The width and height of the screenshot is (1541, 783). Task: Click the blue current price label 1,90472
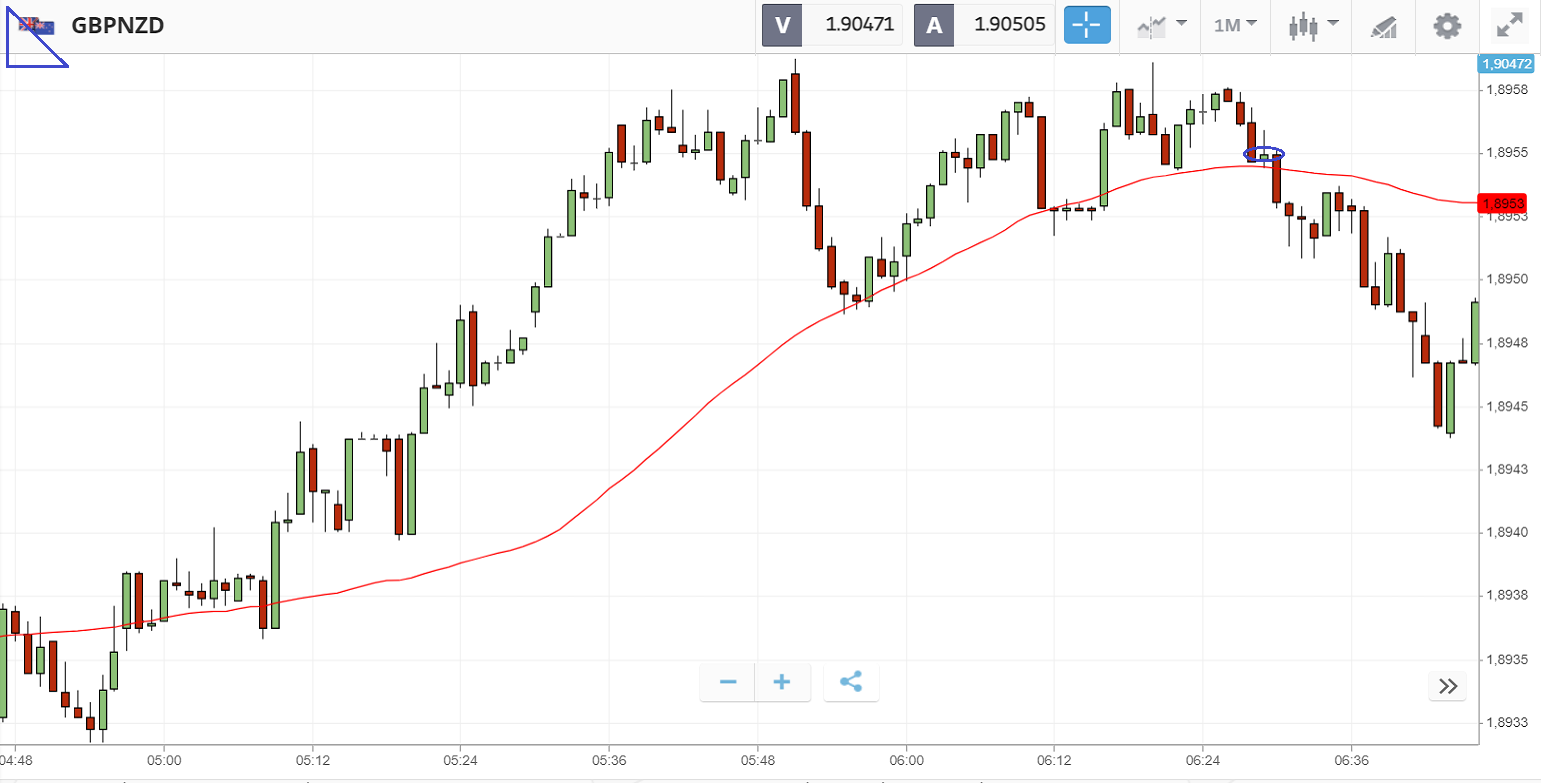1505,63
